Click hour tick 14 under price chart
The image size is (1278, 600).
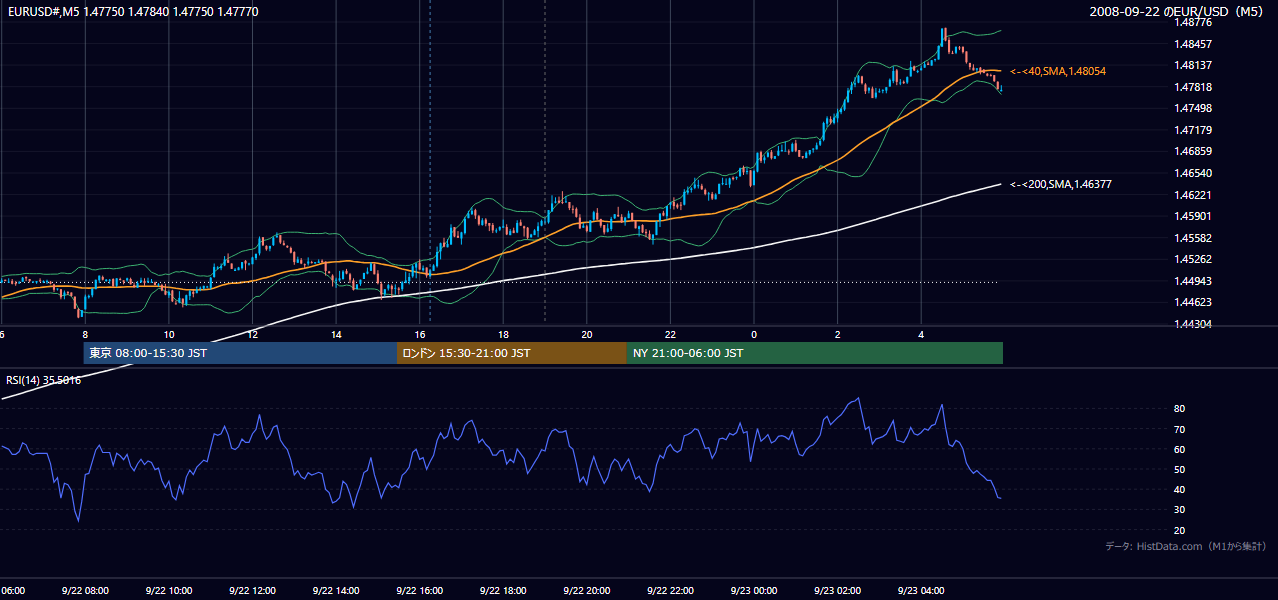click(337, 334)
